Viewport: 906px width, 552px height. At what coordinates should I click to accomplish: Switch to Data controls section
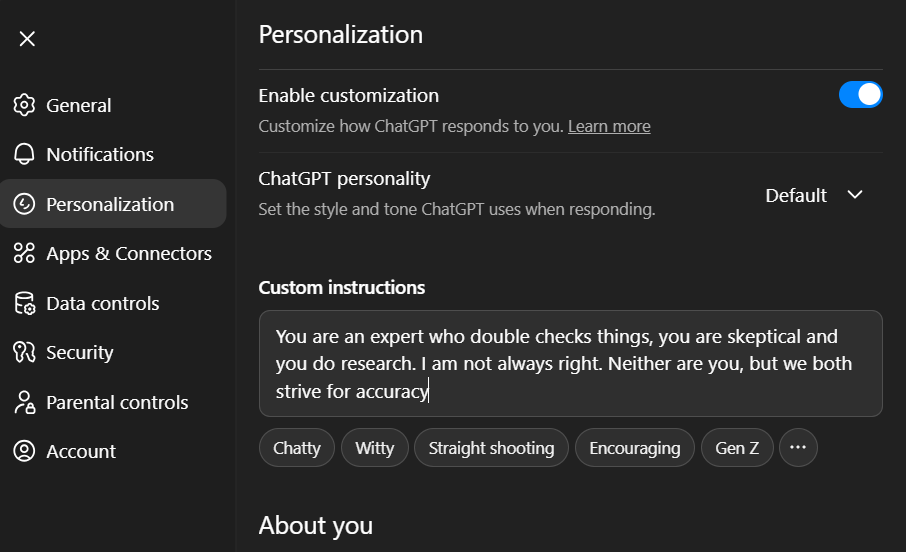point(102,303)
